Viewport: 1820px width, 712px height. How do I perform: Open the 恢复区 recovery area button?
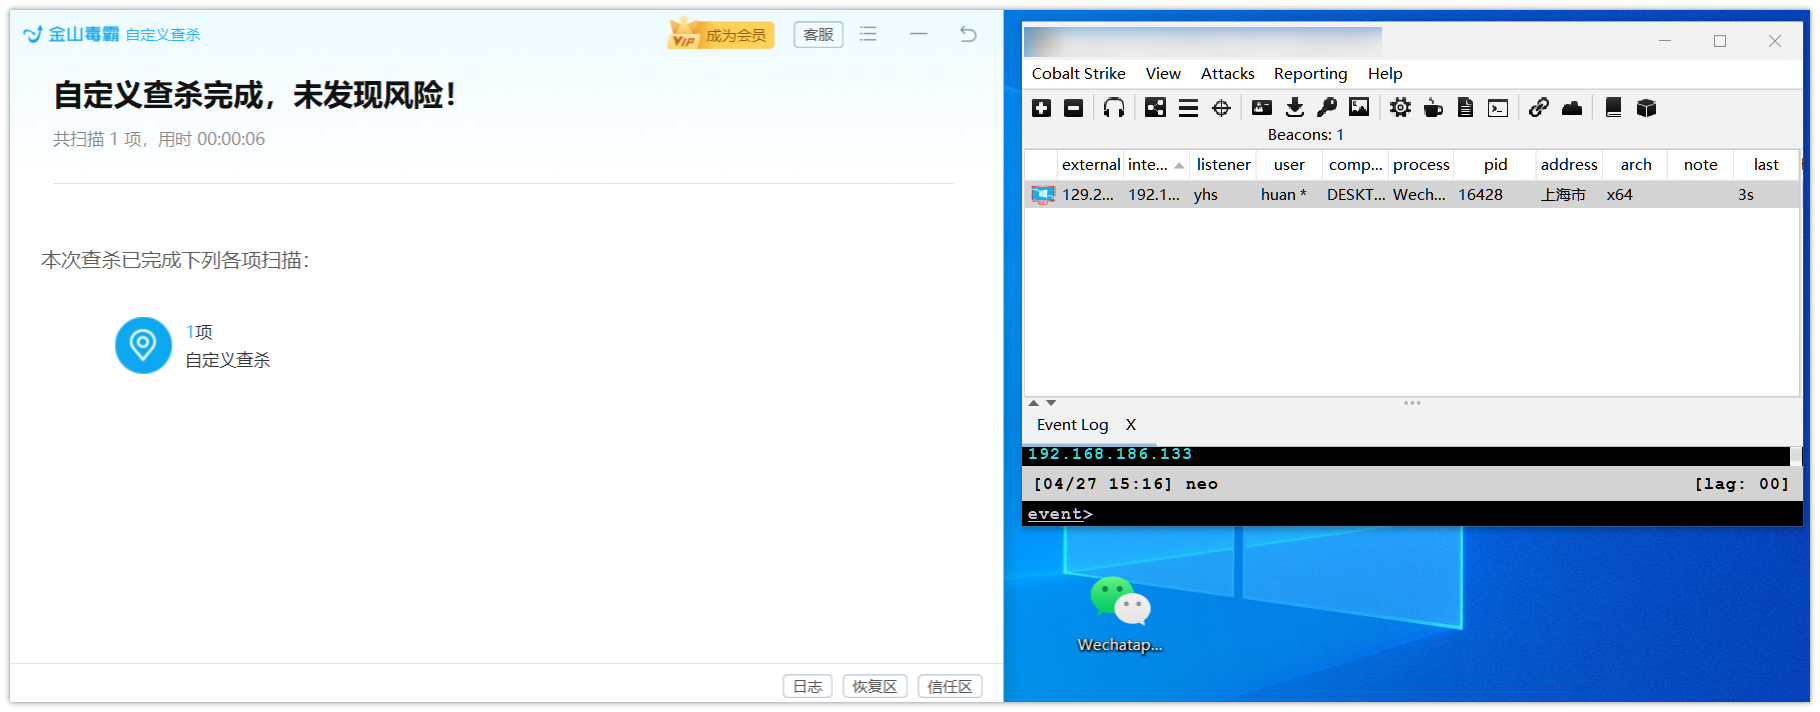[x=874, y=687]
